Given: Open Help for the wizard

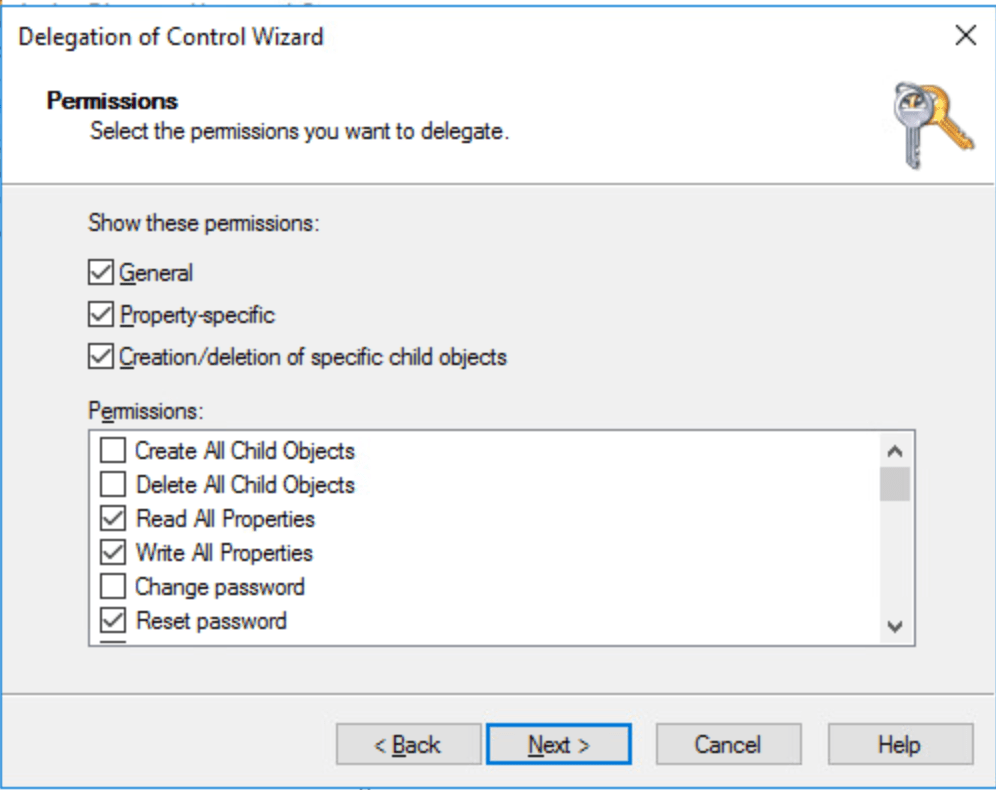Looking at the screenshot, I should (899, 745).
